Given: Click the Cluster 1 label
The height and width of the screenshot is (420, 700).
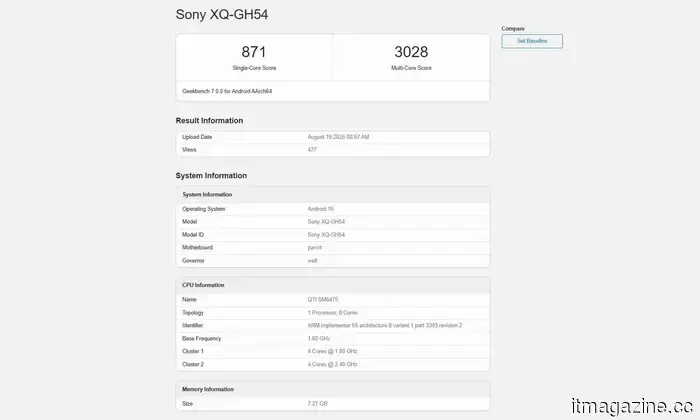Looking at the screenshot, I should [x=193, y=351].
